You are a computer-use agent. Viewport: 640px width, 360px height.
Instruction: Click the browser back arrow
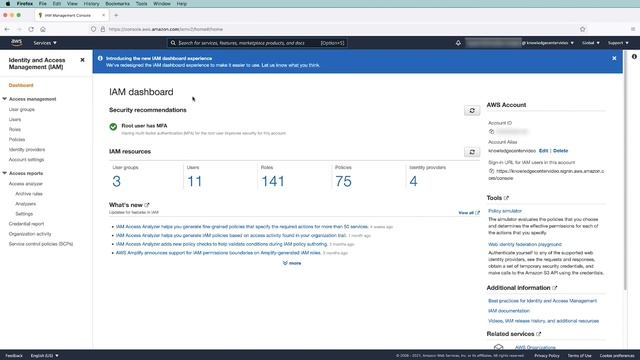tap(7, 29)
